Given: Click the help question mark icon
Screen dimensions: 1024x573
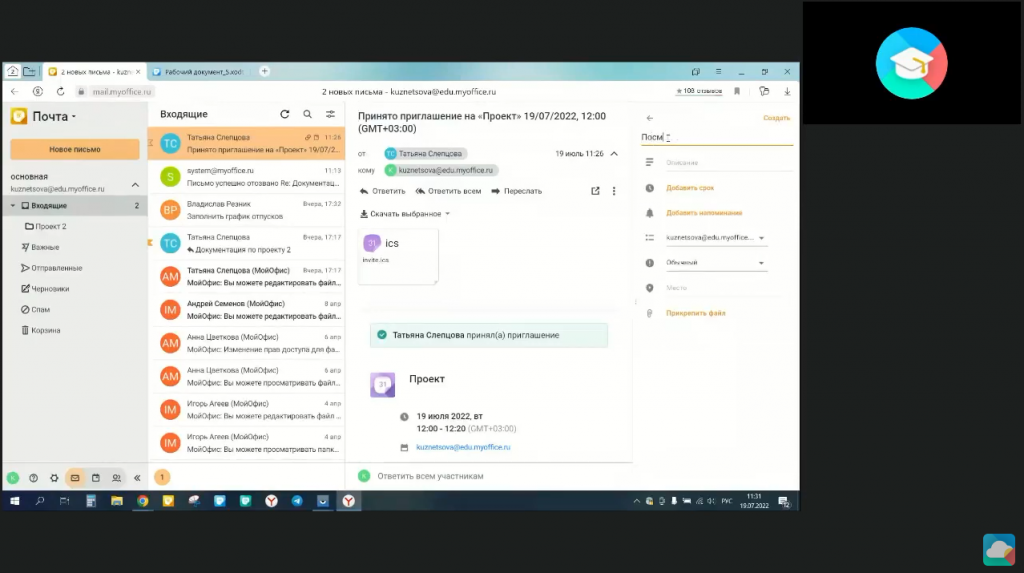Looking at the screenshot, I should [33, 478].
